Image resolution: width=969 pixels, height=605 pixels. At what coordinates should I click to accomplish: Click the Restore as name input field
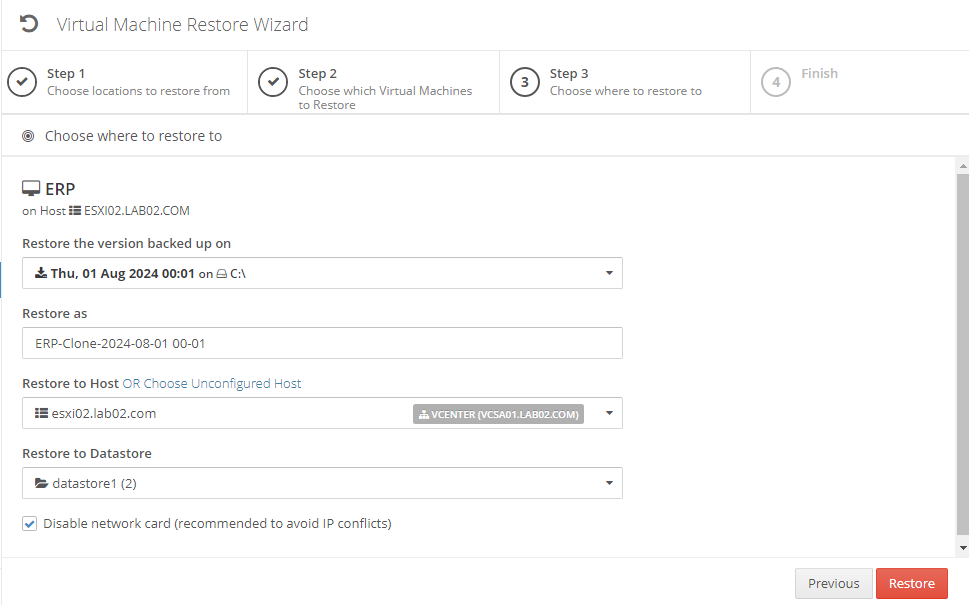322,343
